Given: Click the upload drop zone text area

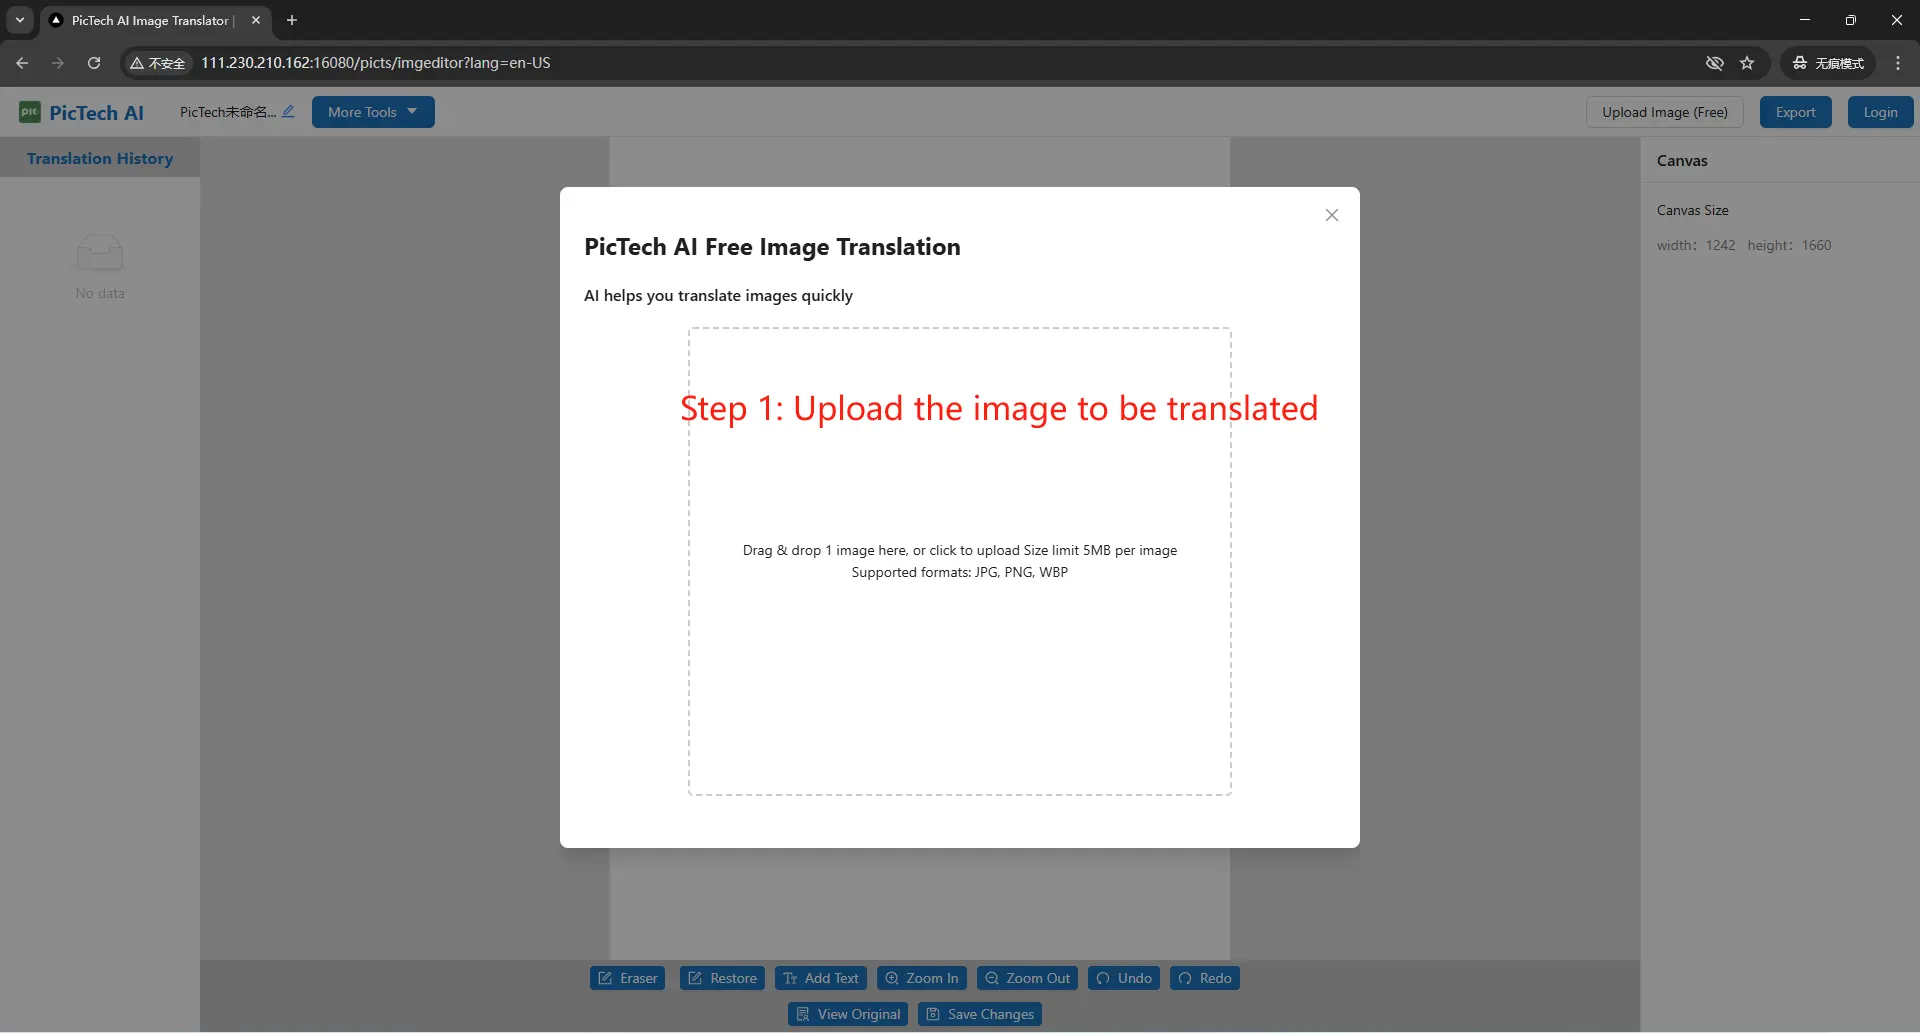Looking at the screenshot, I should [x=960, y=561].
